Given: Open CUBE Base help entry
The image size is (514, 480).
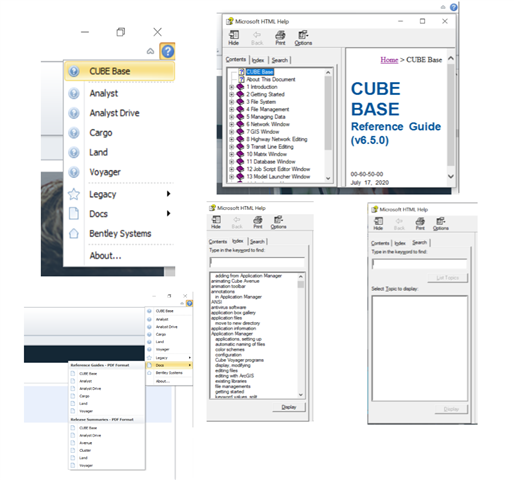Looking at the screenshot, I should 119,71.
